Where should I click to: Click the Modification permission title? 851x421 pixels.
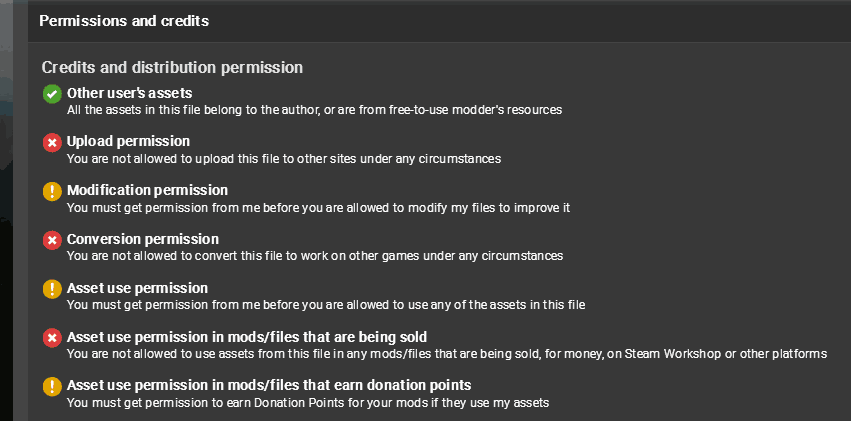point(148,190)
